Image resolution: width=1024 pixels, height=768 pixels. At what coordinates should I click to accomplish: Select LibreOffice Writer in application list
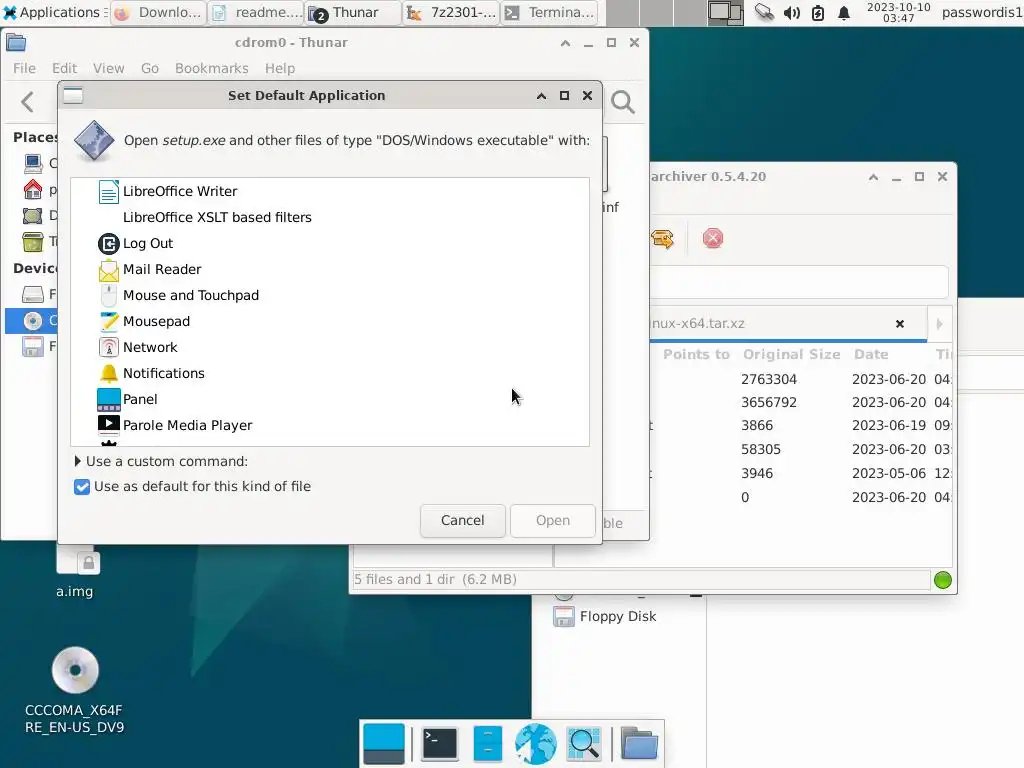point(330,191)
